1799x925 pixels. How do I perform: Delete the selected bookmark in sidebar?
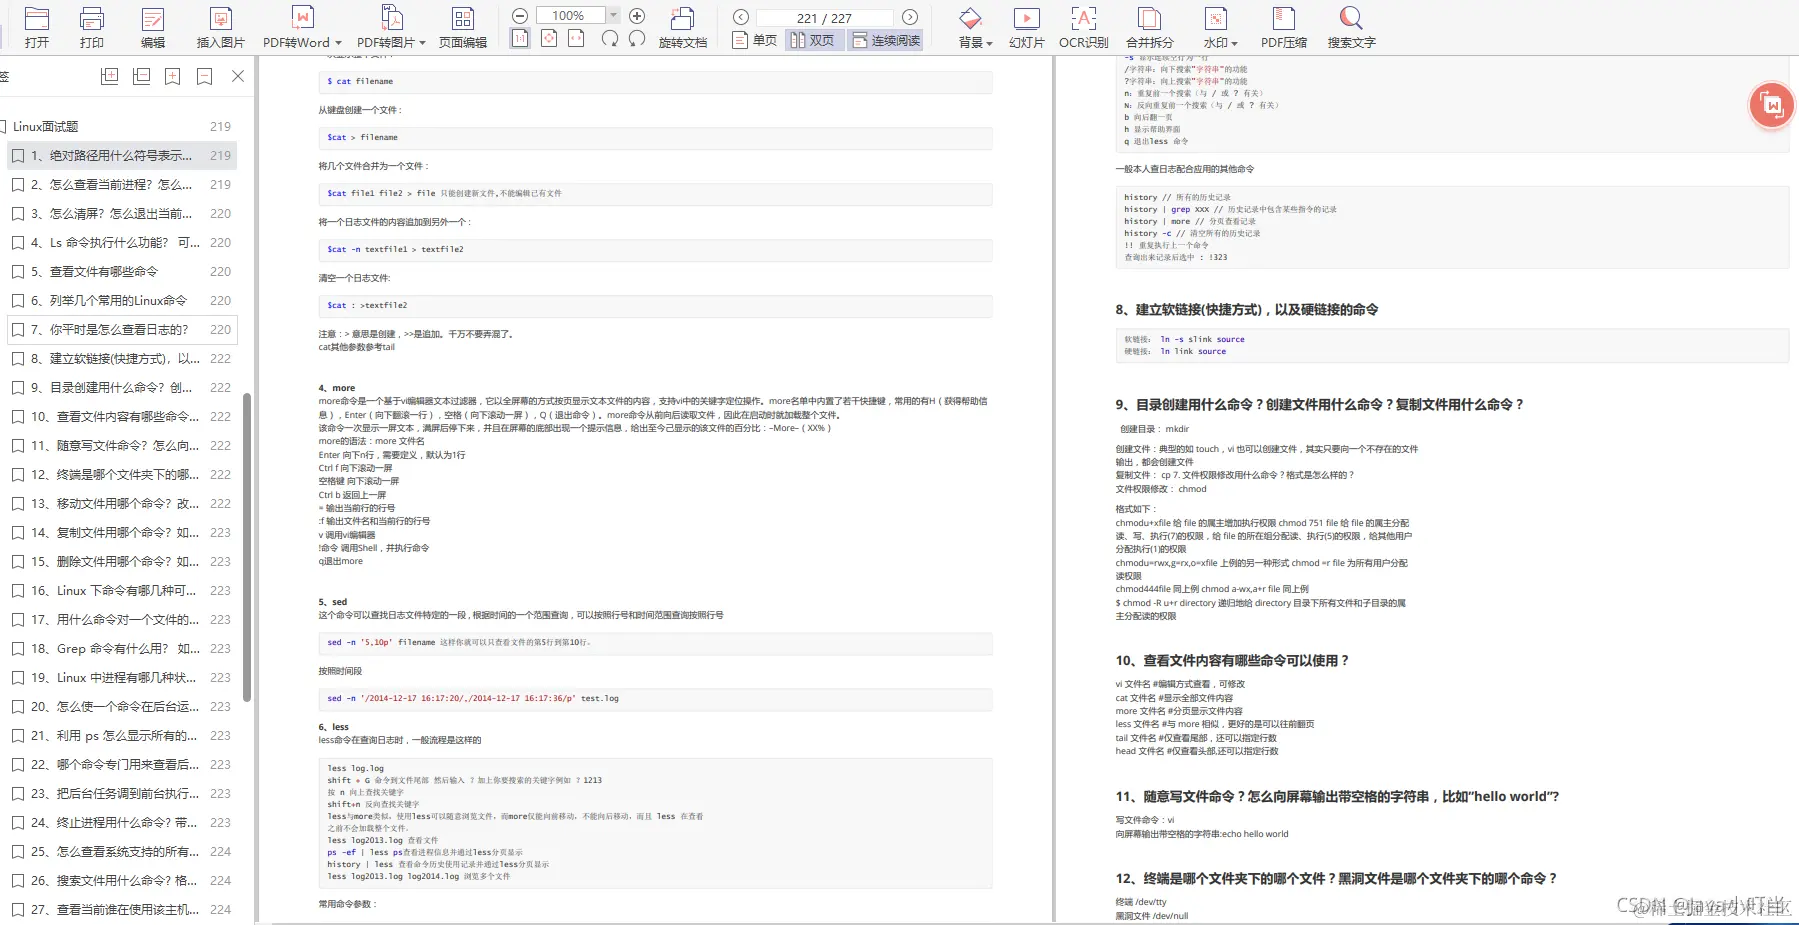coord(205,76)
